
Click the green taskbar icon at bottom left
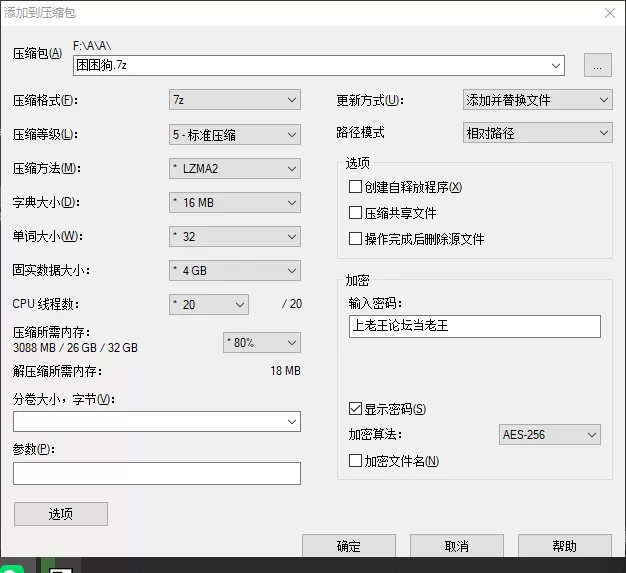coord(12,569)
